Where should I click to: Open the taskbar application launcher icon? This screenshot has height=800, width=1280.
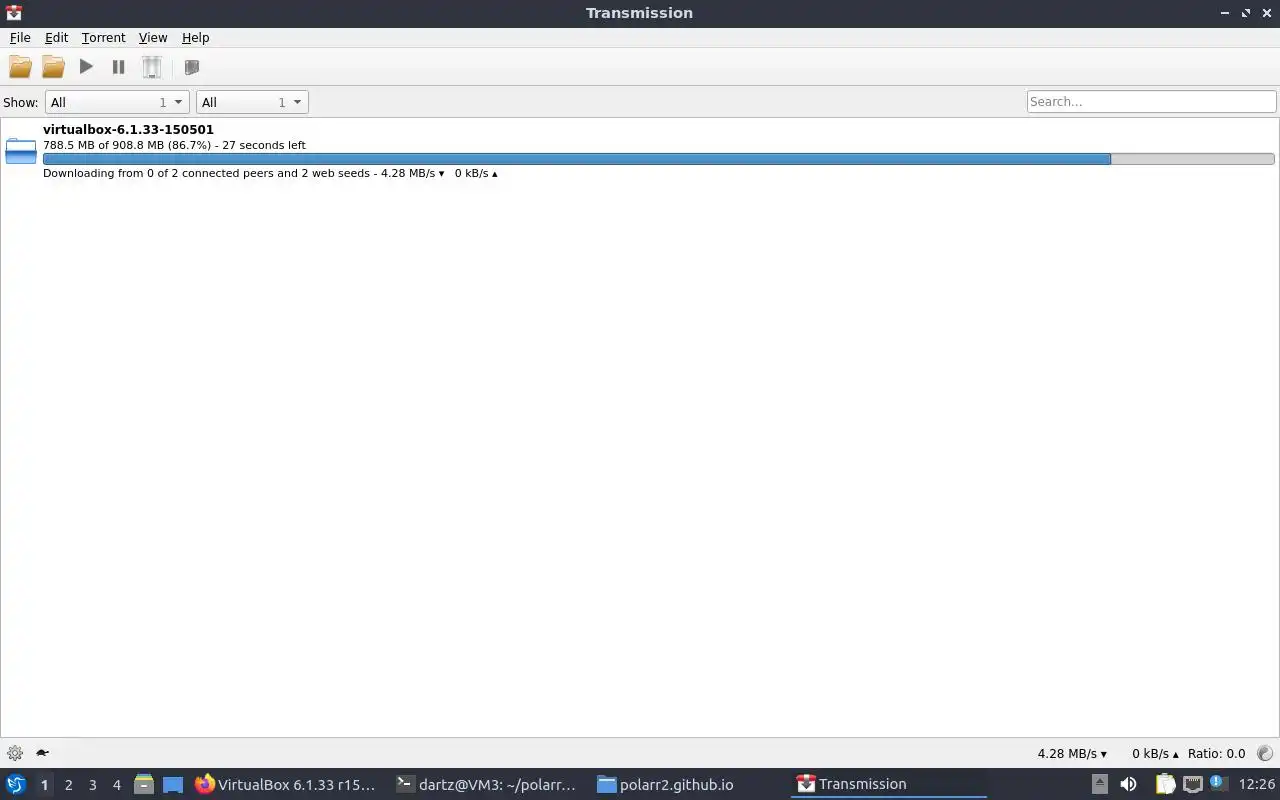(15, 784)
